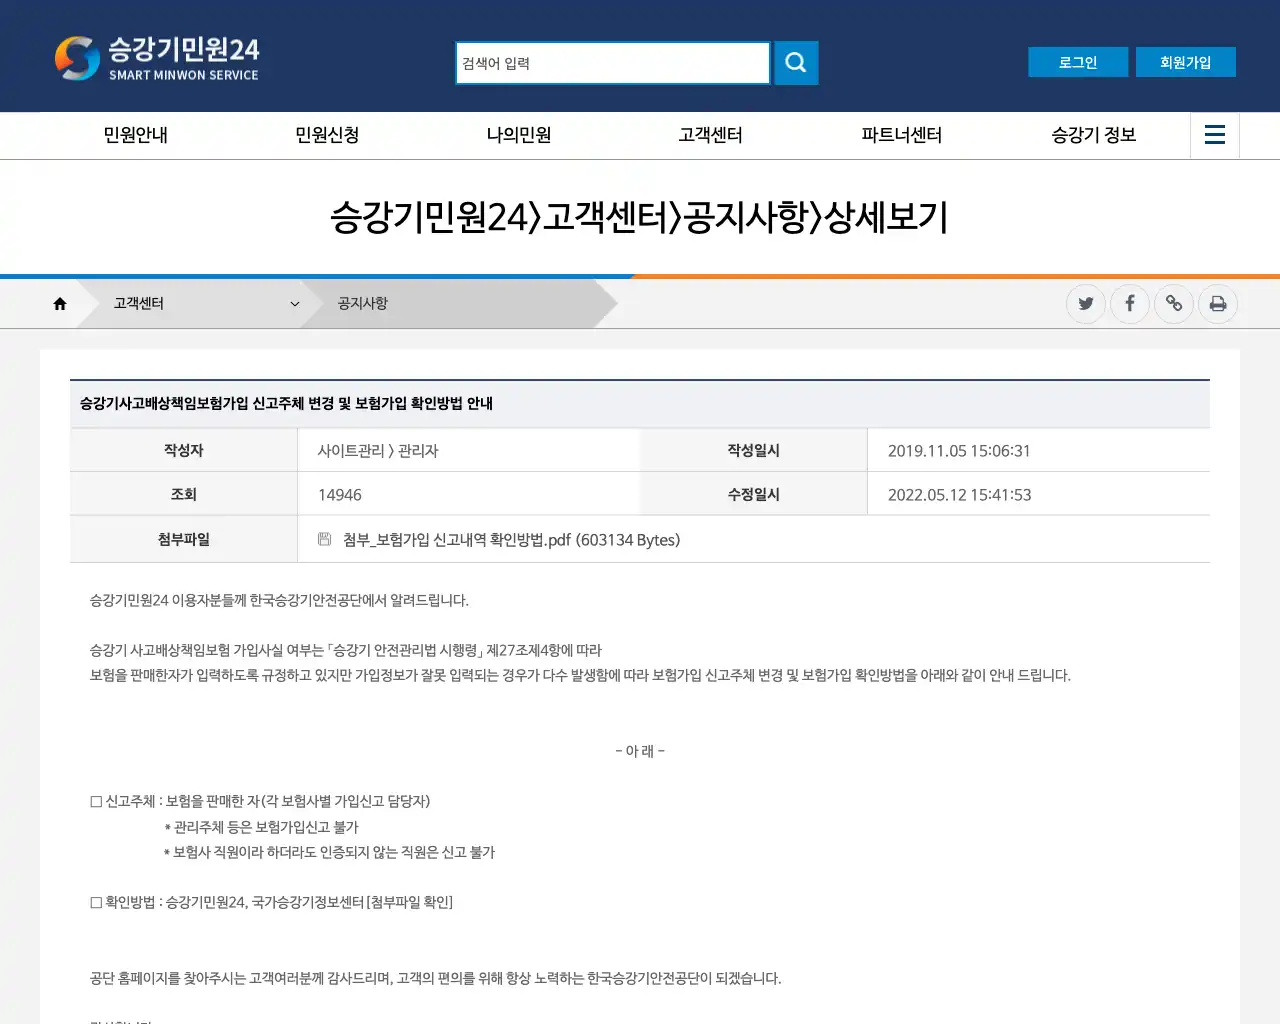Go to home via house icon
The width and height of the screenshot is (1280, 1024).
coord(60,304)
